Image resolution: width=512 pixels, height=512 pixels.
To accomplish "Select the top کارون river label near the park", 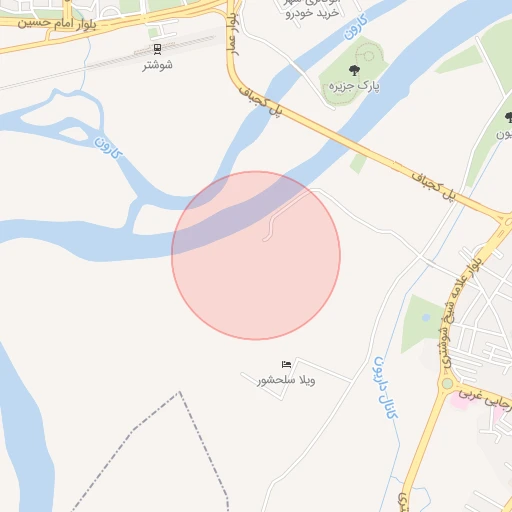I will click(x=356, y=27).
